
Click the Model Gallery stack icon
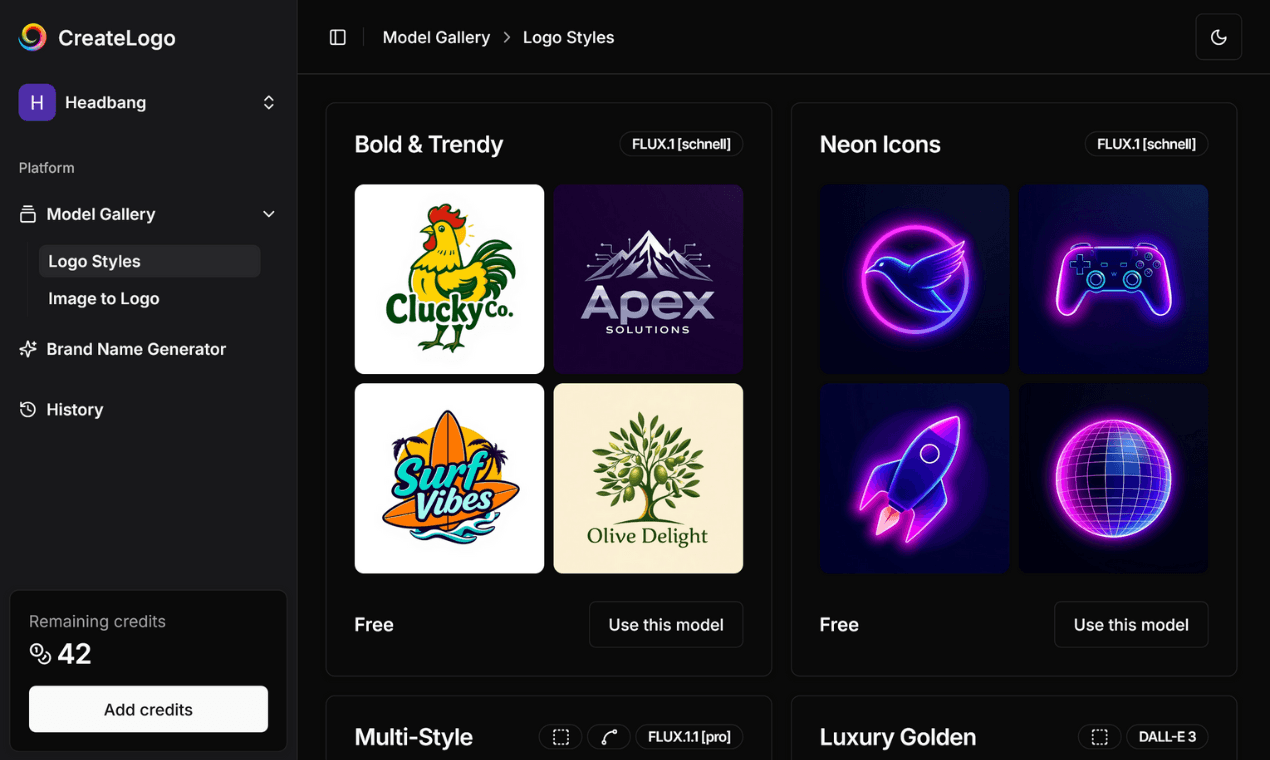pyautogui.click(x=28, y=214)
